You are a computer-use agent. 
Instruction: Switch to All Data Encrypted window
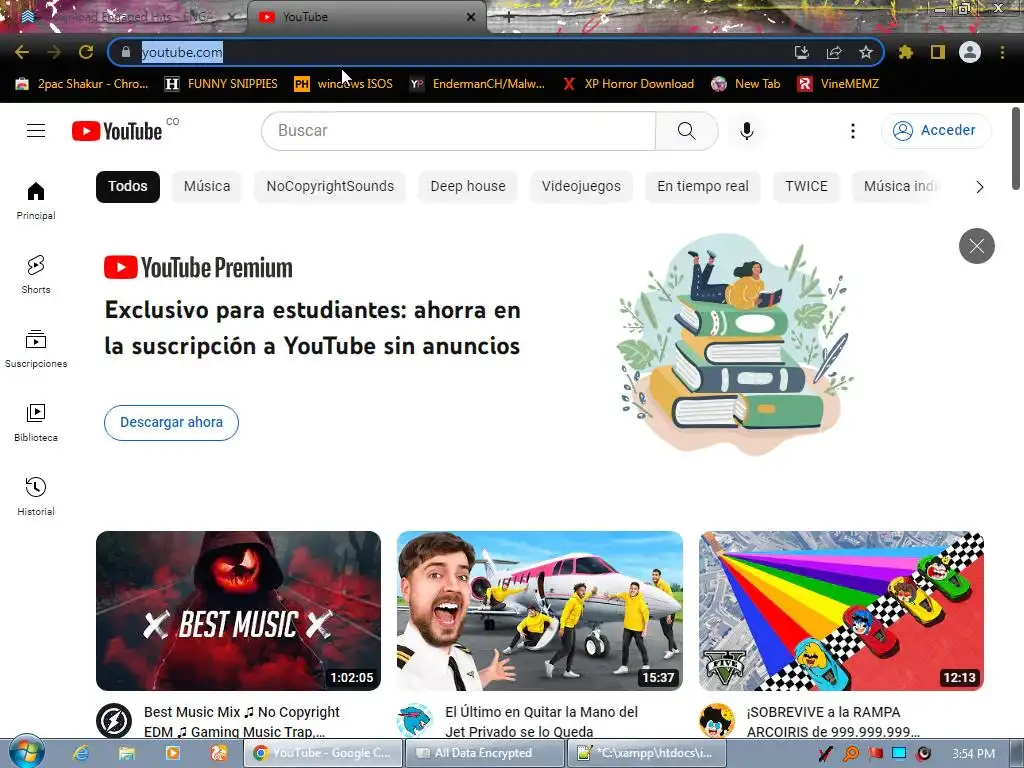point(485,753)
